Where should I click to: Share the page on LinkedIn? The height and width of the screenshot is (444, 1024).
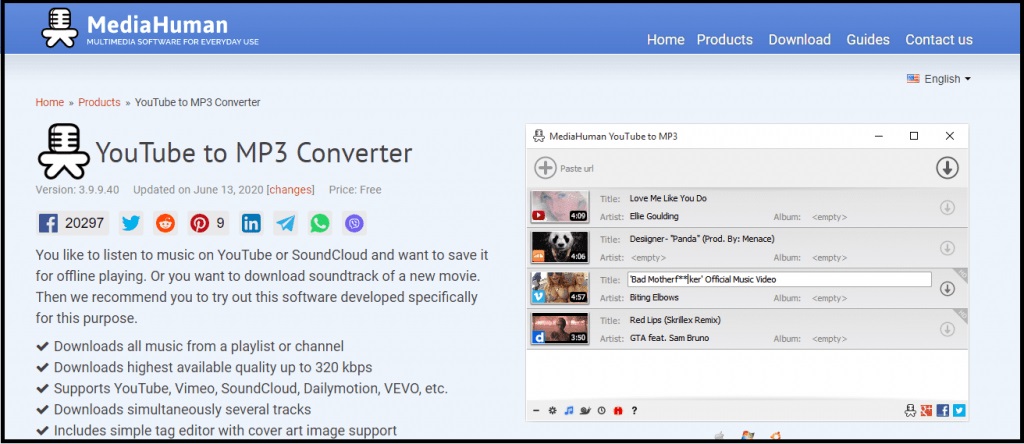251,223
